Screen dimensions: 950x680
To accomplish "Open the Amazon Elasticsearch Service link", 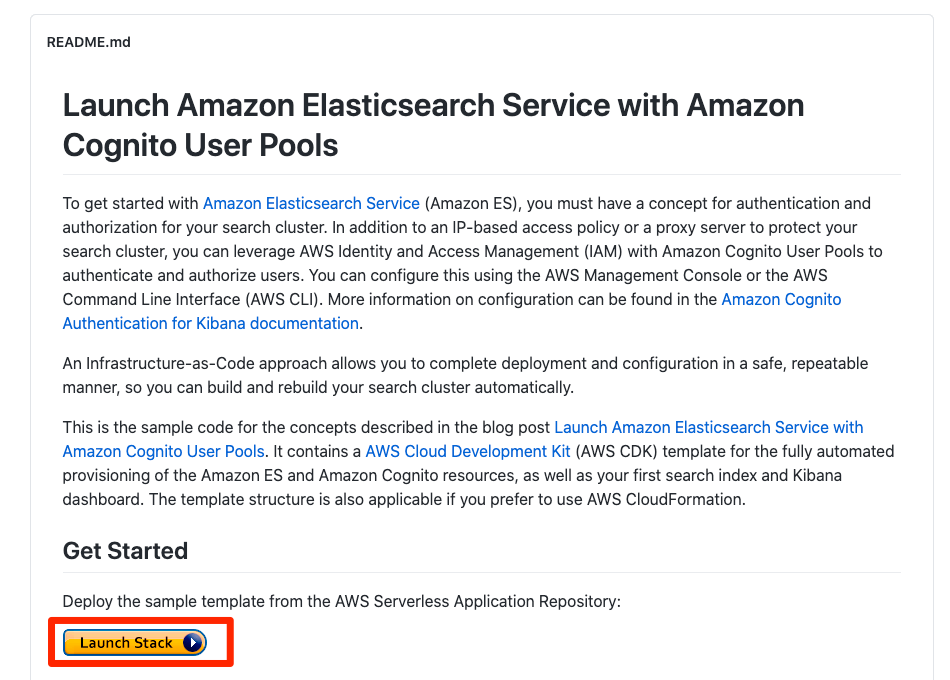I will click(x=311, y=203).
